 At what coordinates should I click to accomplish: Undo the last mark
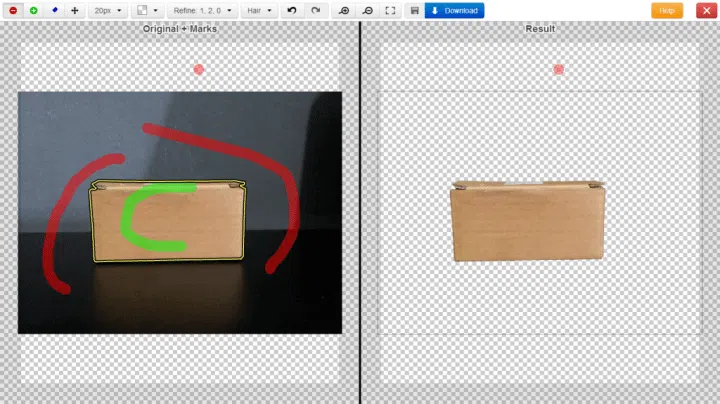[x=292, y=11]
